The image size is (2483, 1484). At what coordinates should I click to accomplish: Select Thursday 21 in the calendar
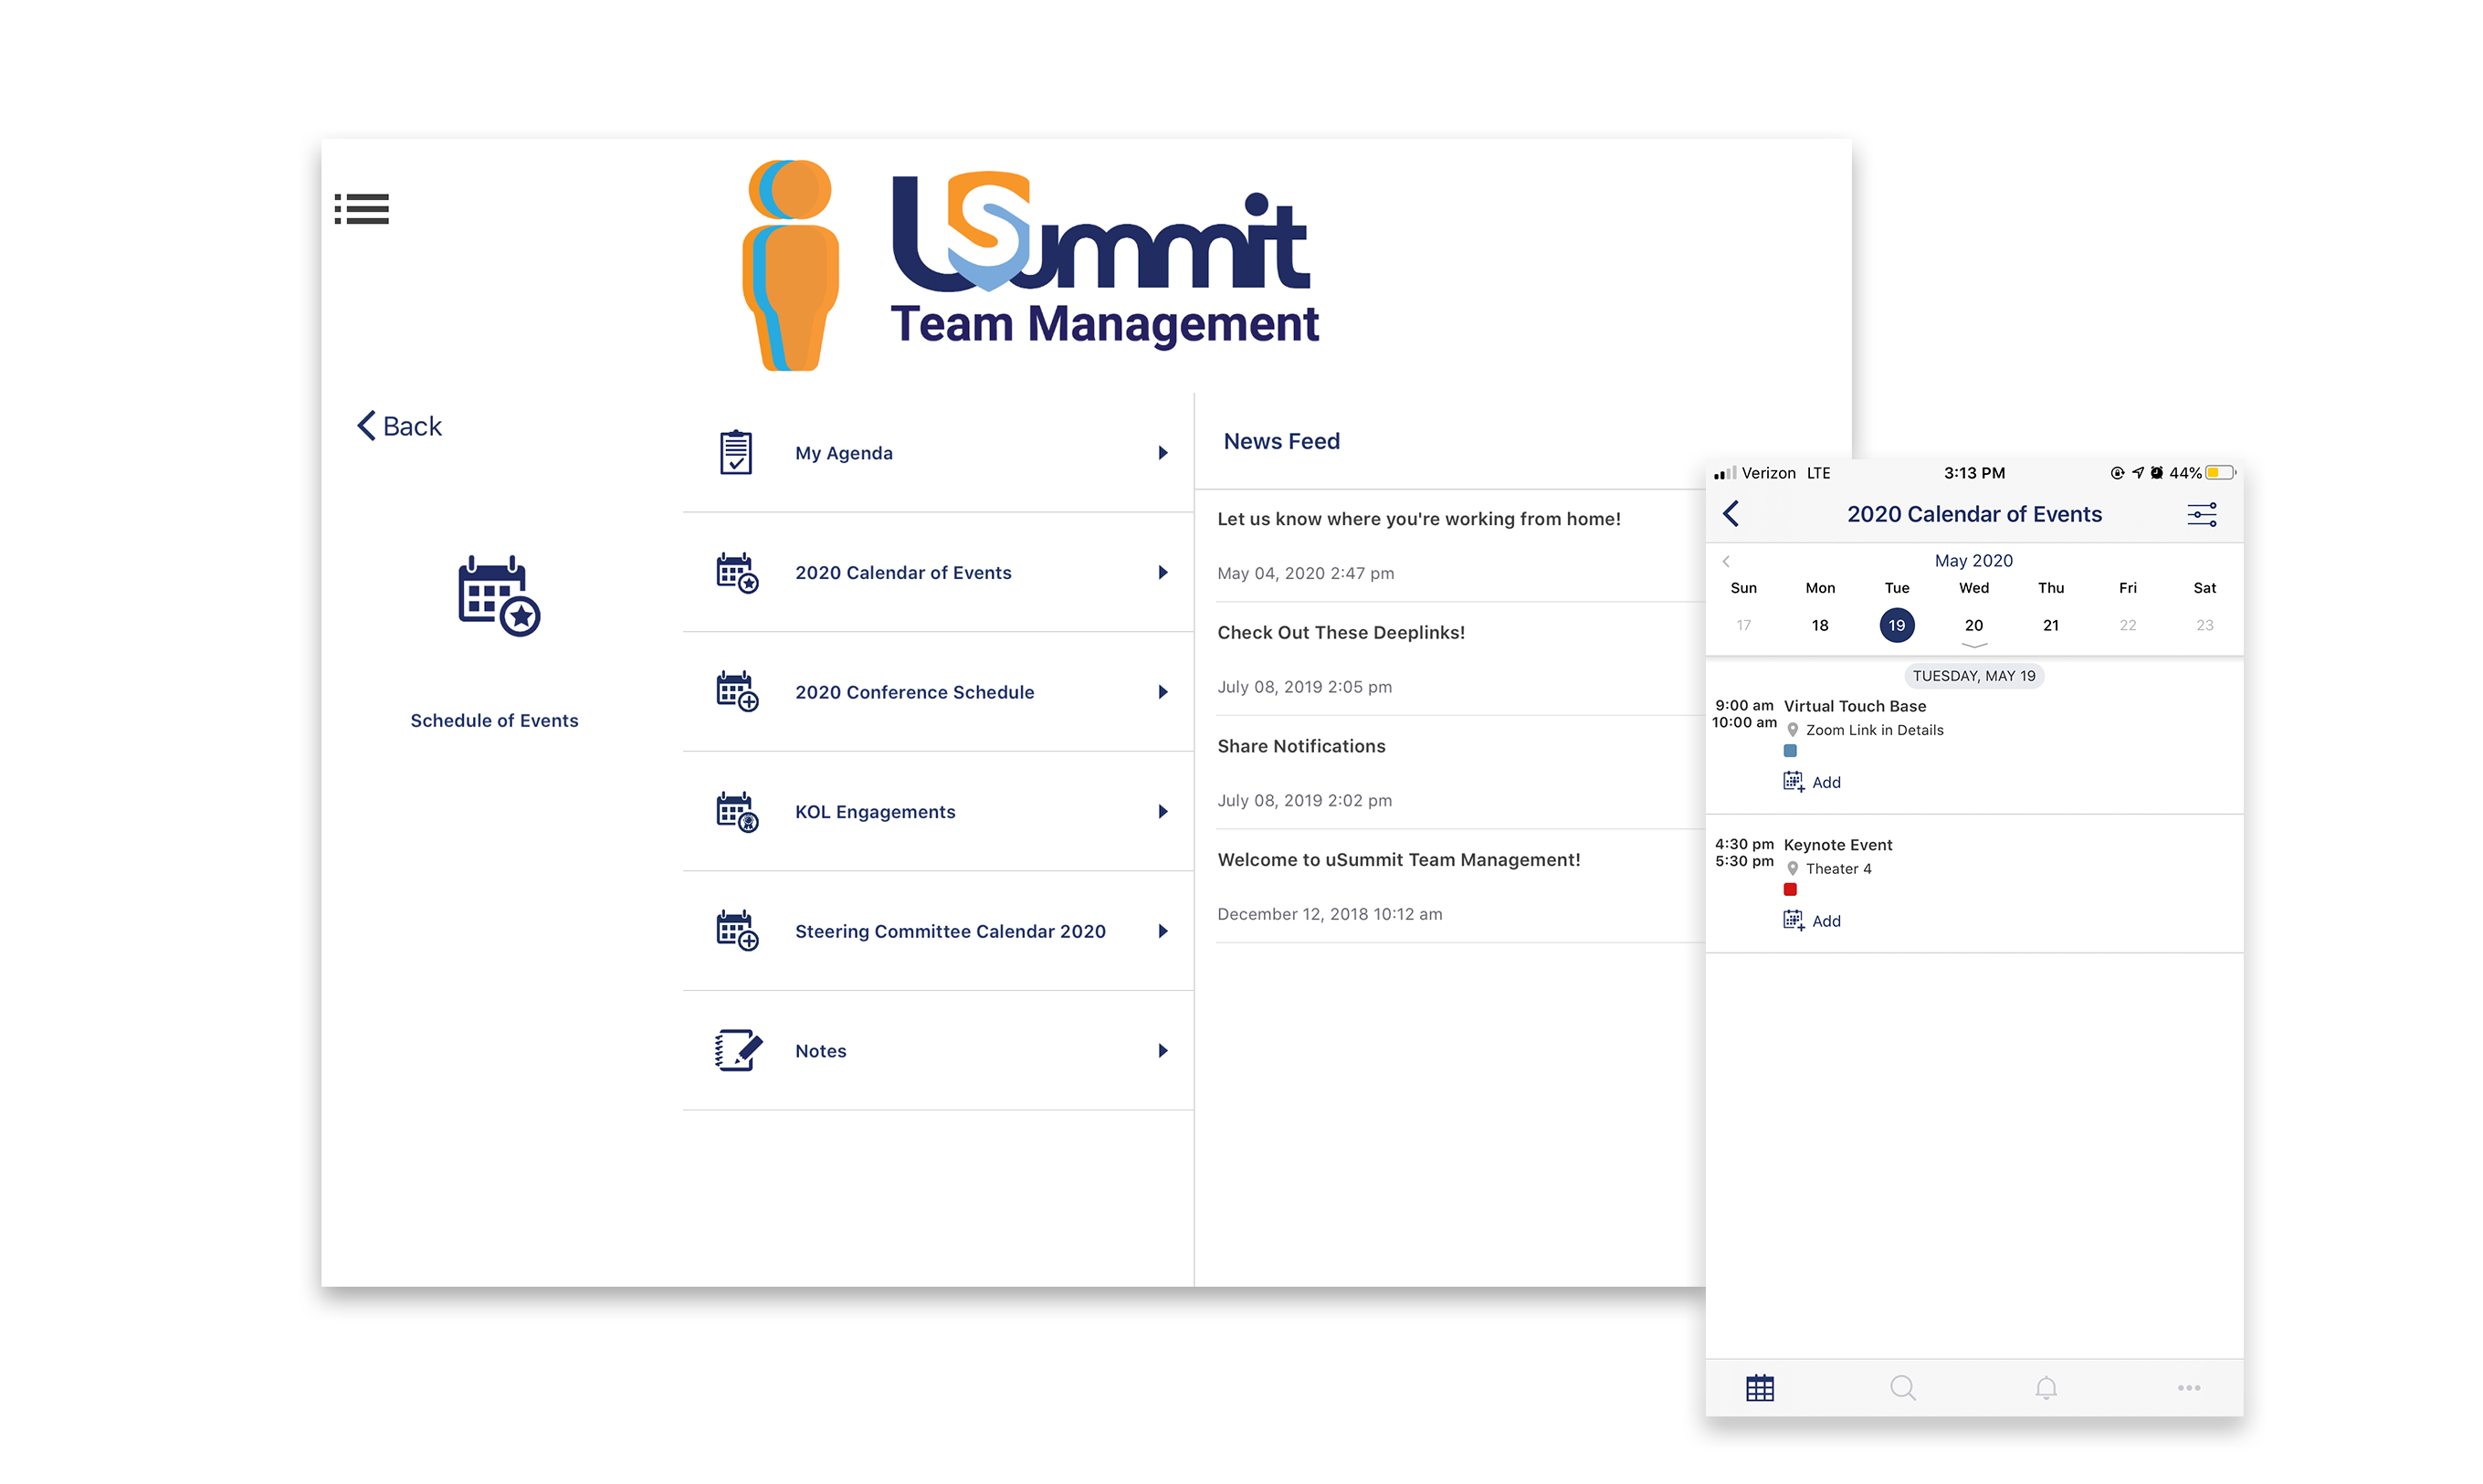pyautogui.click(x=2050, y=625)
